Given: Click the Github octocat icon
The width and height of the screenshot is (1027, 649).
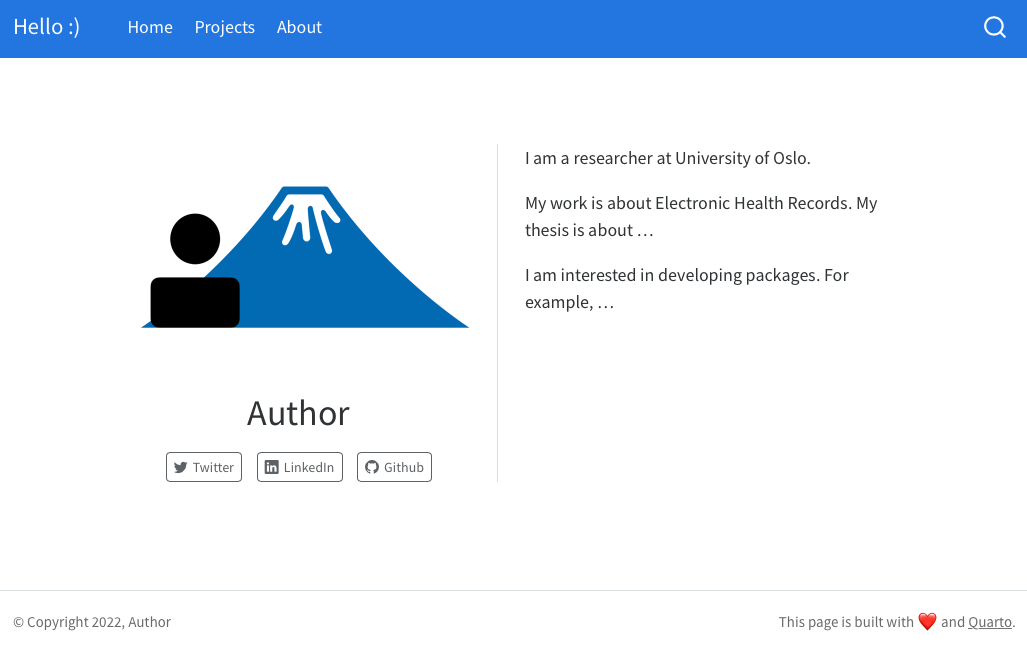Looking at the screenshot, I should point(372,467).
